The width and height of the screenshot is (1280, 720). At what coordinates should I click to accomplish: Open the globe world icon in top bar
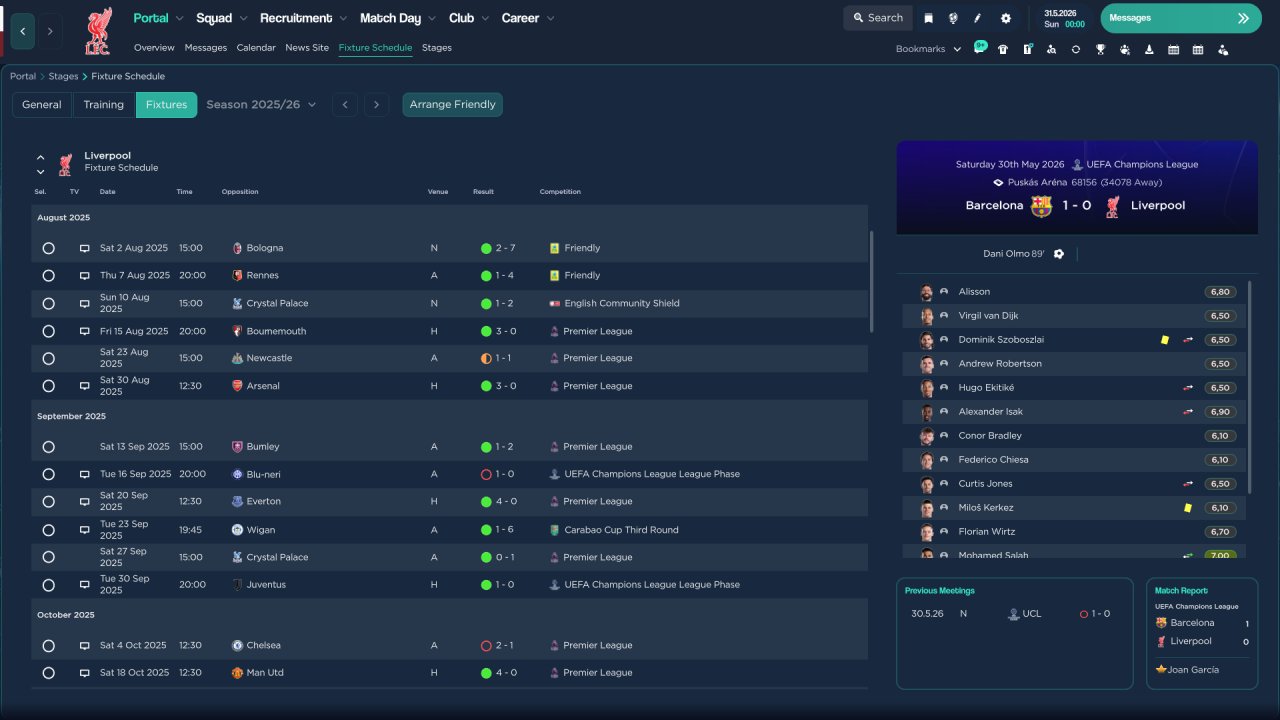[953, 18]
